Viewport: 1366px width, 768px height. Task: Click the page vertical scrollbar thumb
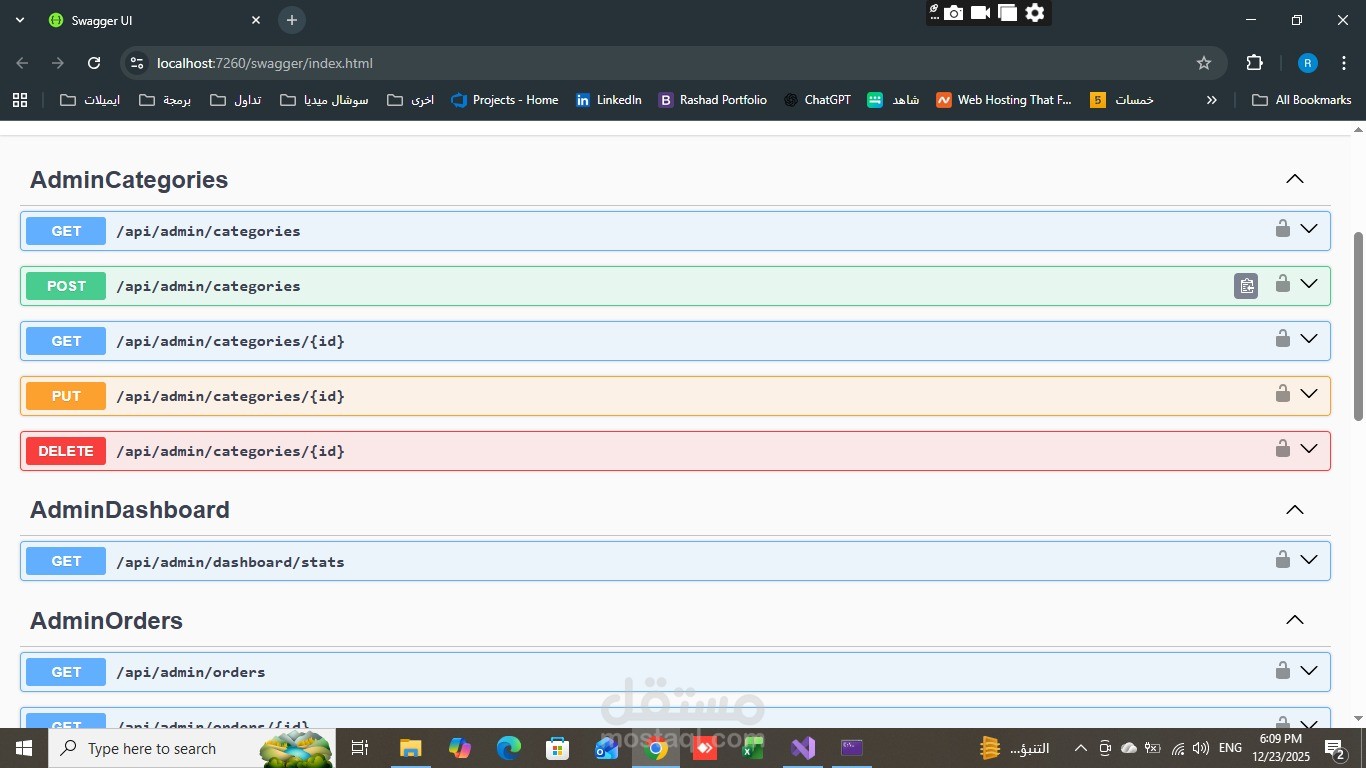1358,326
